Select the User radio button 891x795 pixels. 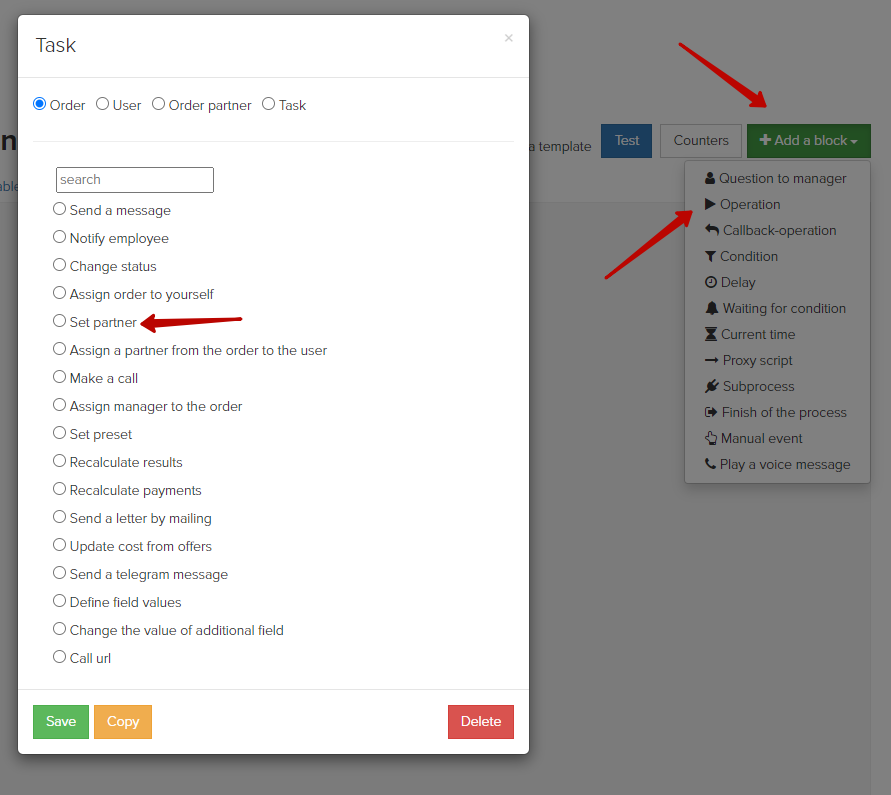(x=102, y=104)
